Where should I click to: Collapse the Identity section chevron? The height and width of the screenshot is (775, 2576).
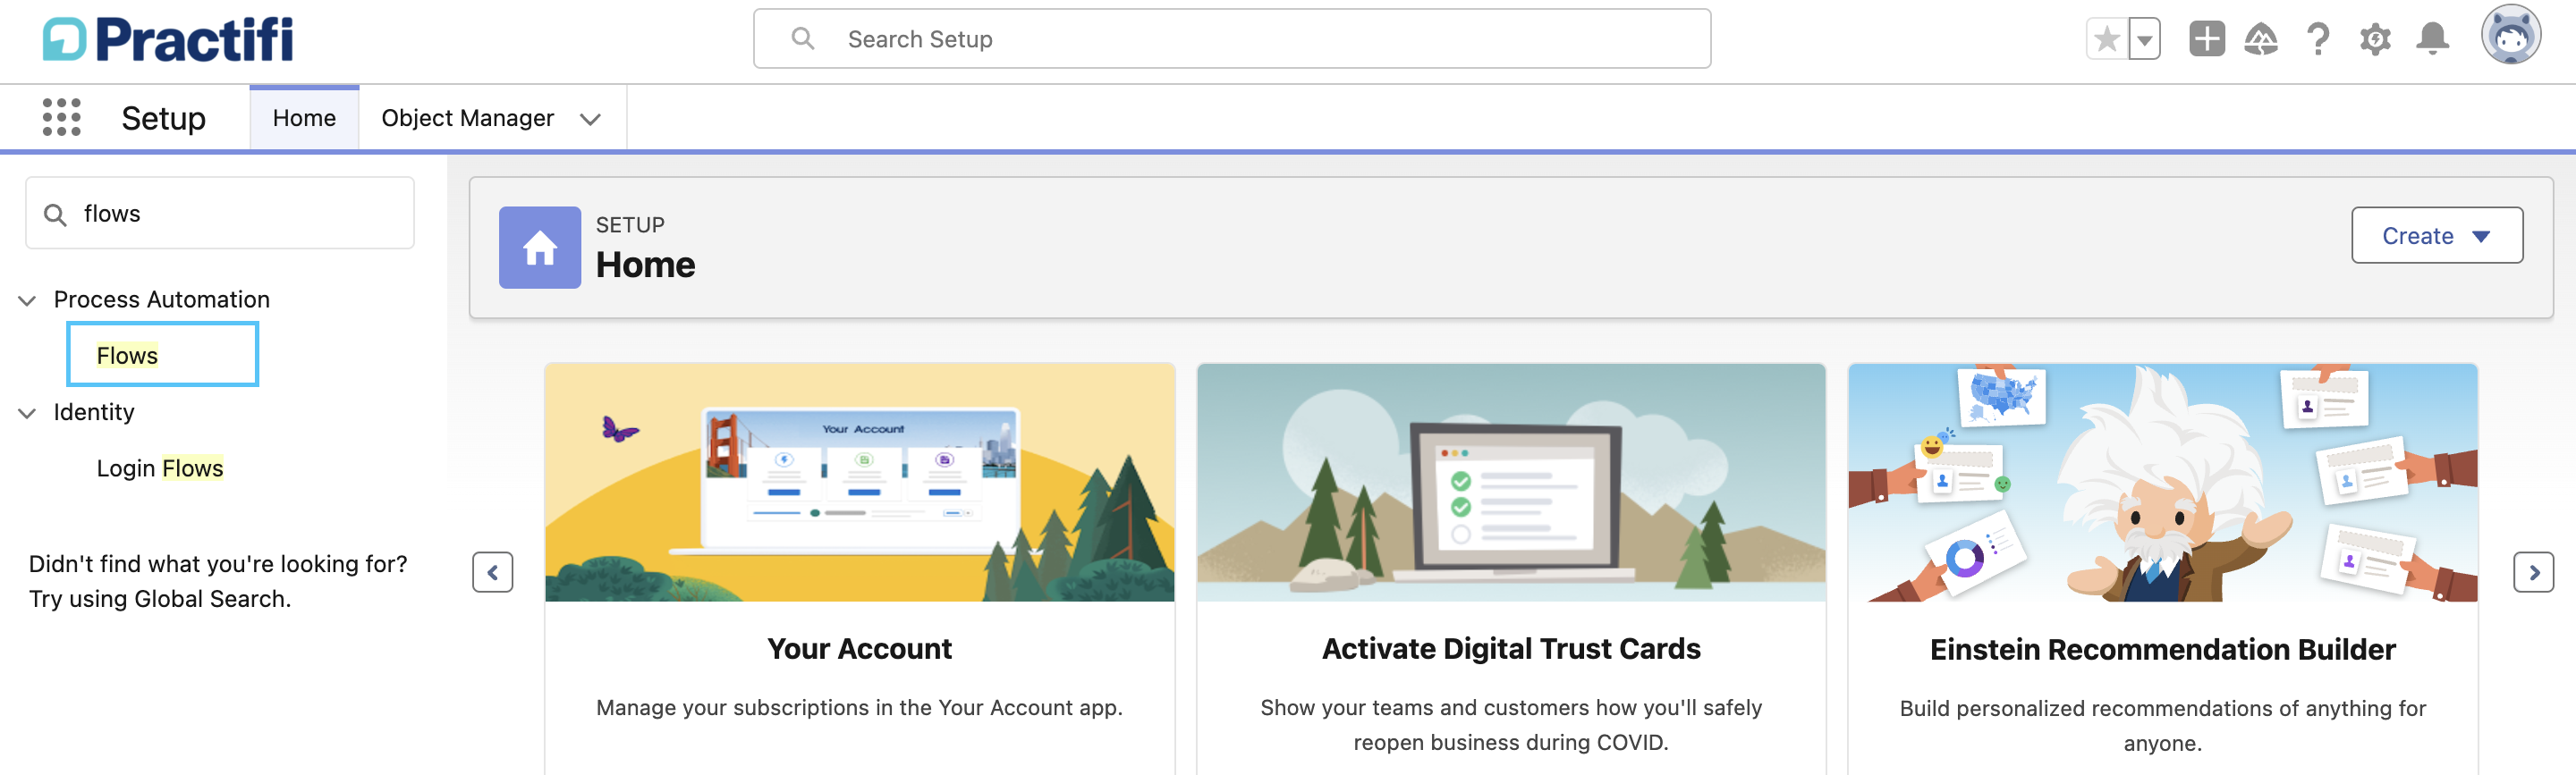(28, 413)
